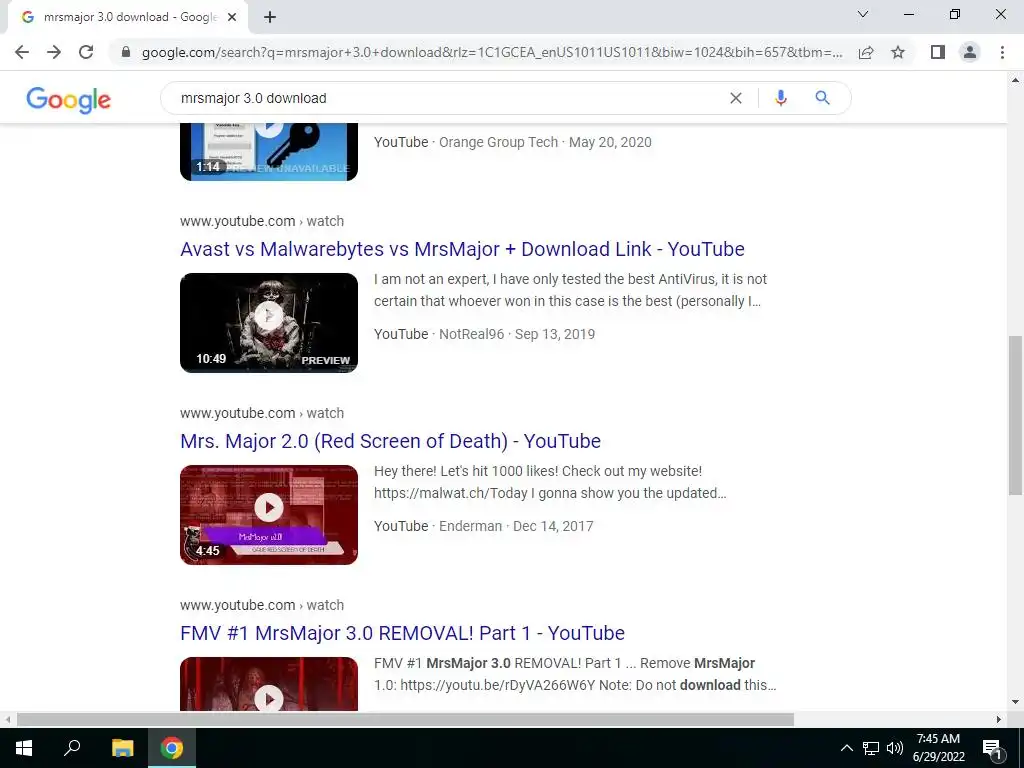The image size is (1024, 768).
Task: Play the FMV #1 removal video thumbnail
Action: [269, 684]
